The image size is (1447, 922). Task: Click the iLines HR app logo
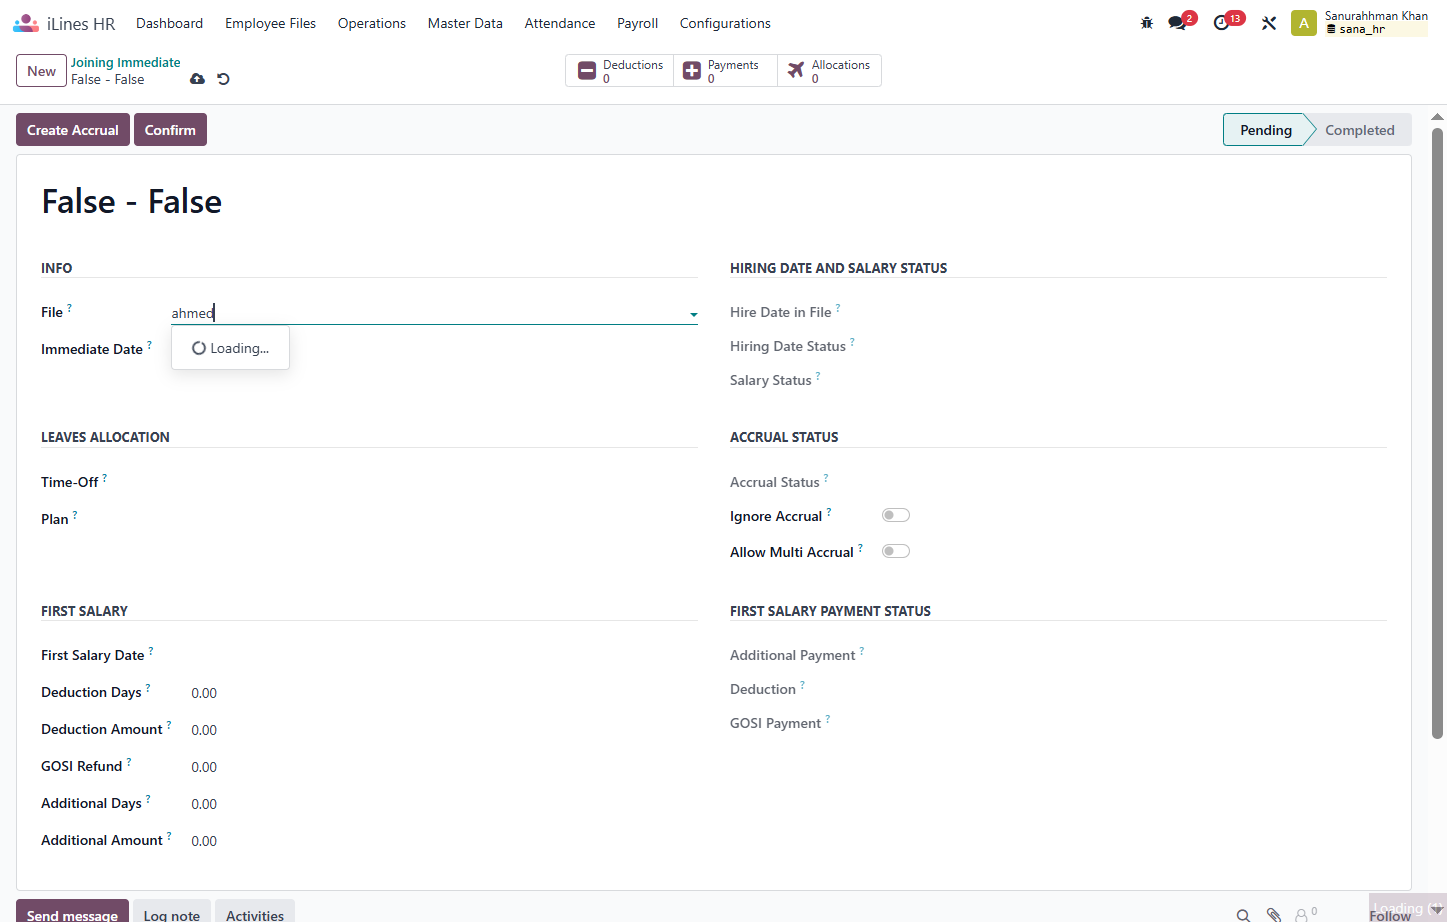coord(26,23)
